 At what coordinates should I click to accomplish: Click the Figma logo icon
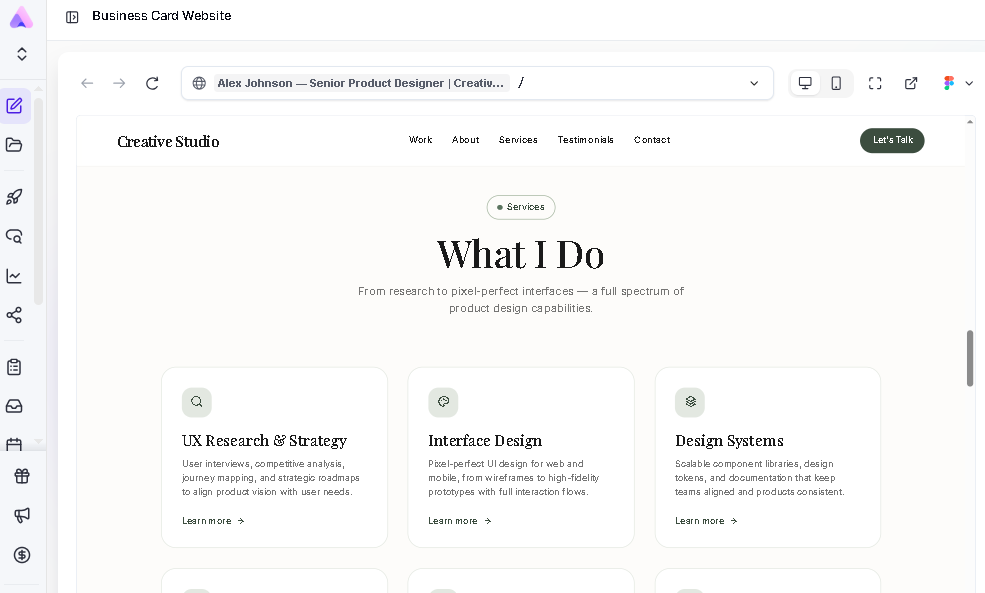(949, 83)
